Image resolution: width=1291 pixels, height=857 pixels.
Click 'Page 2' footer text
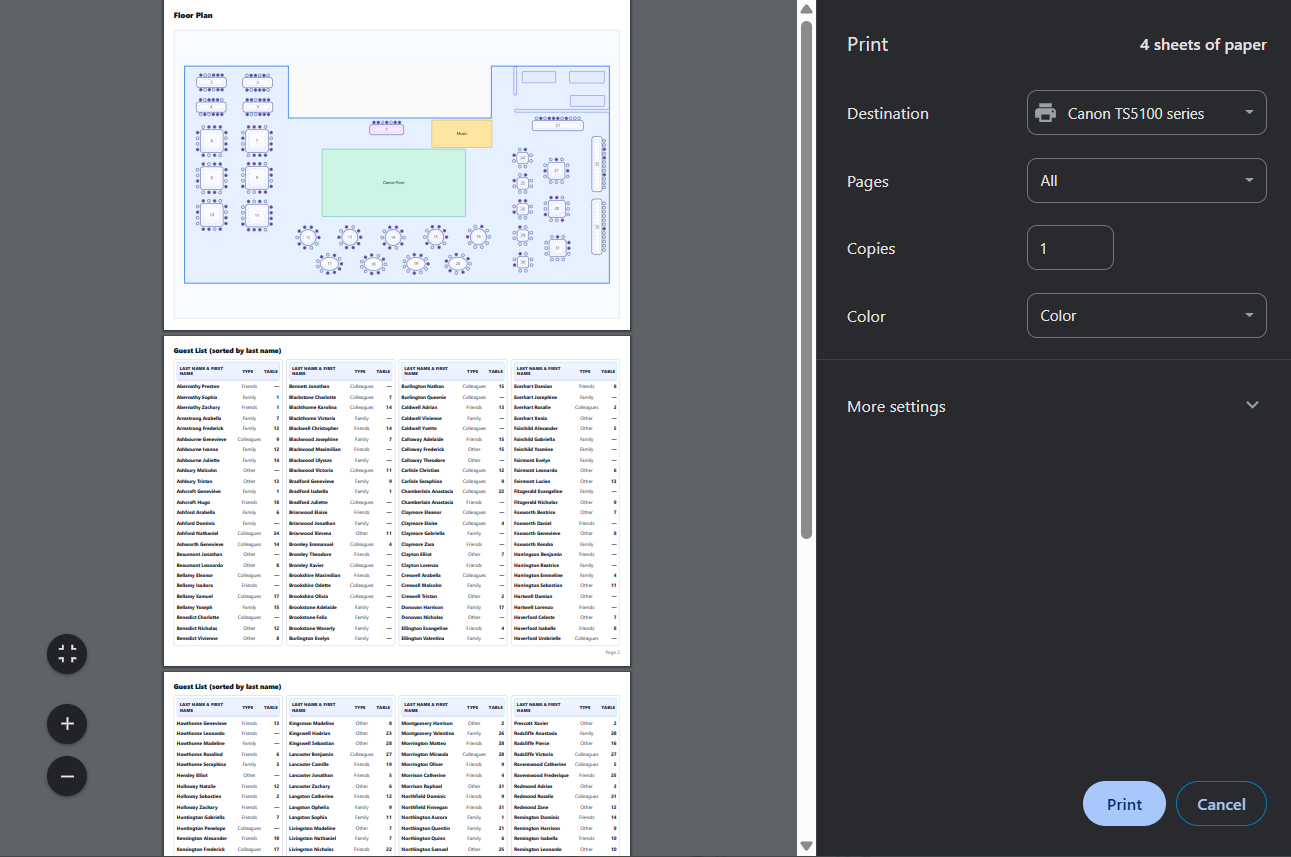[612, 652]
